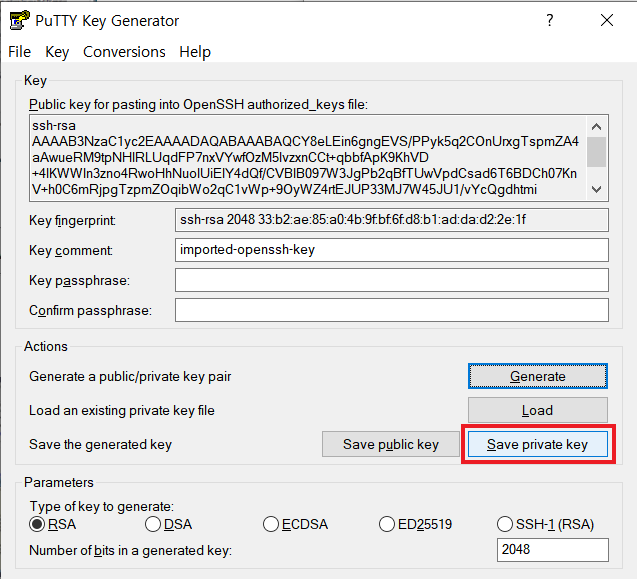The height and width of the screenshot is (579, 637).
Task: Click the 'Confirm passphrase' label
Action: pyautogui.click(x=90, y=310)
